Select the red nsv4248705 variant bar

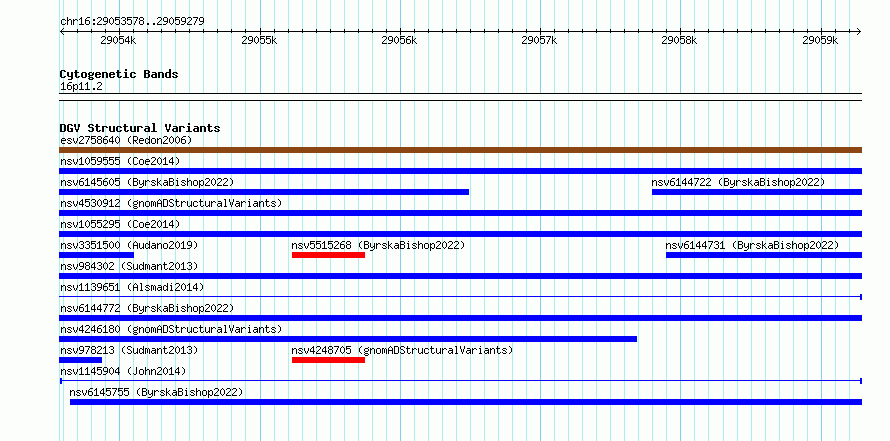pyautogui.click(x=328, y=360)
